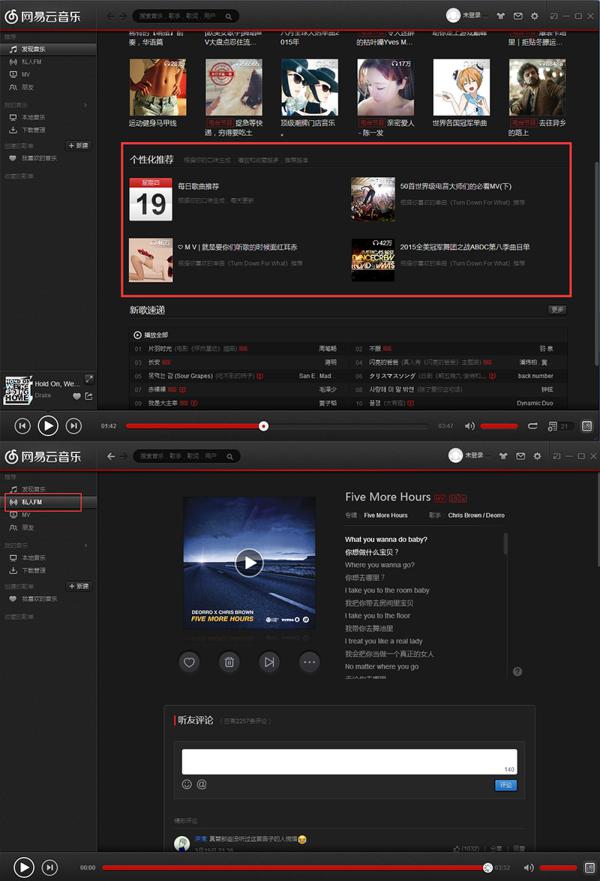This screenshot has height=881, width=600.
Task: Mute the volume speaker in upper player
Action: (470, 426)
